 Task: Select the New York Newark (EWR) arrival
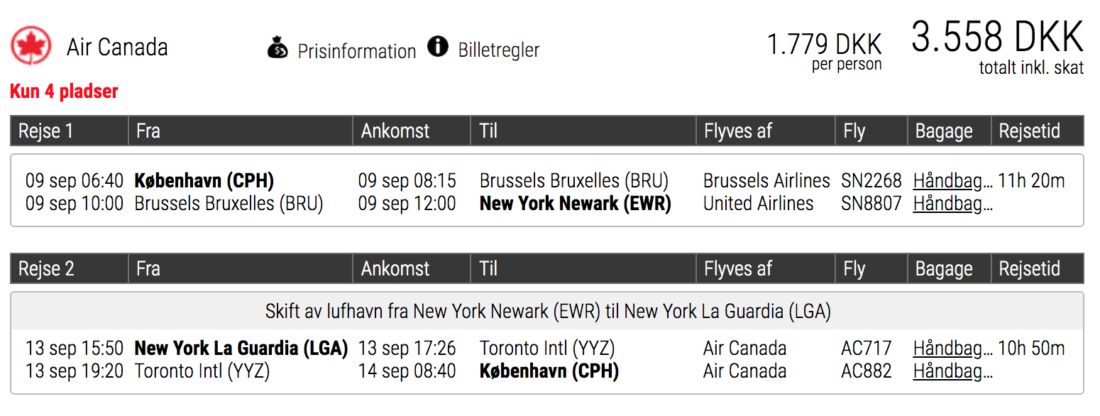click(575, 204)
